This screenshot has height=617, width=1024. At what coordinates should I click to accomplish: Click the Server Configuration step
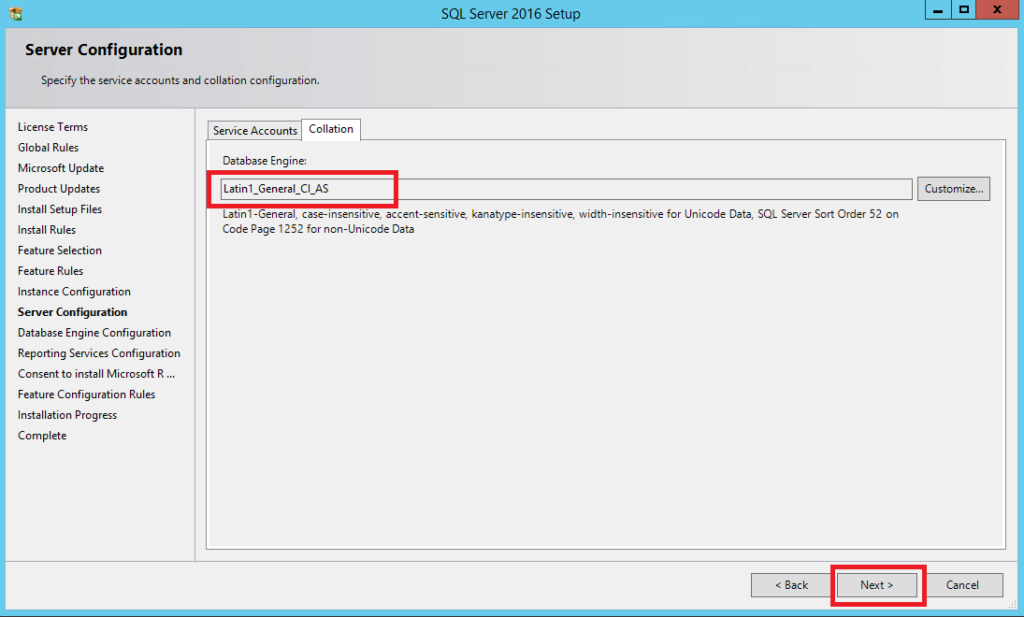[x=72, y=312]
